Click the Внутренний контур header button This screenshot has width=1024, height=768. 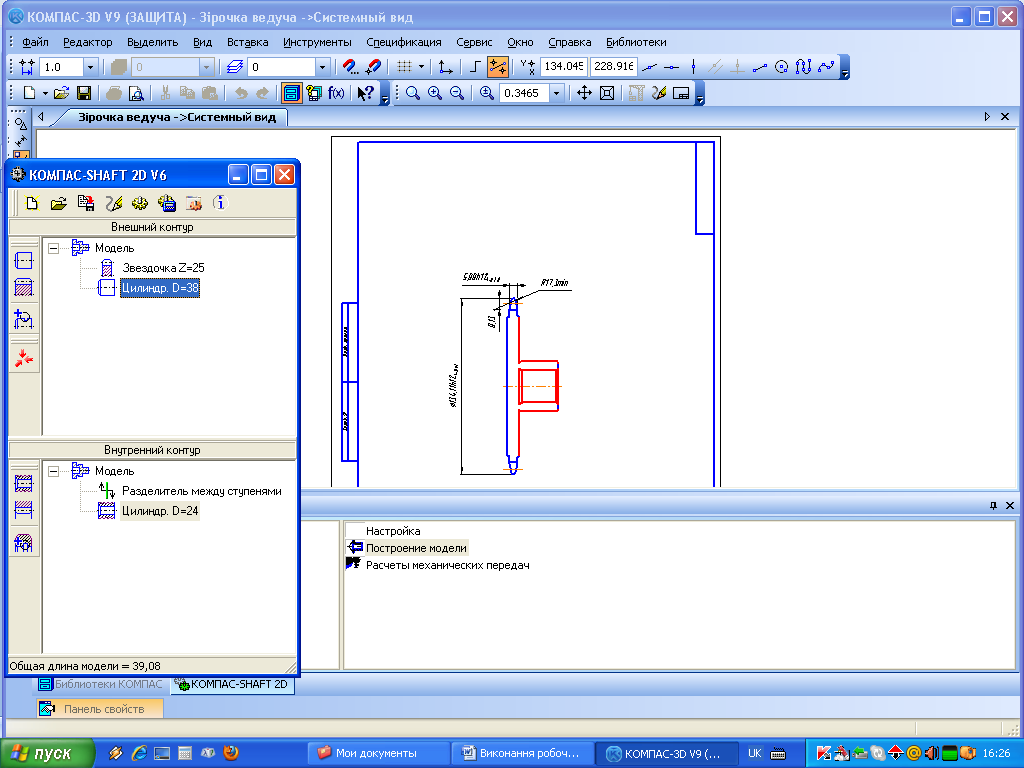point(152,450)
